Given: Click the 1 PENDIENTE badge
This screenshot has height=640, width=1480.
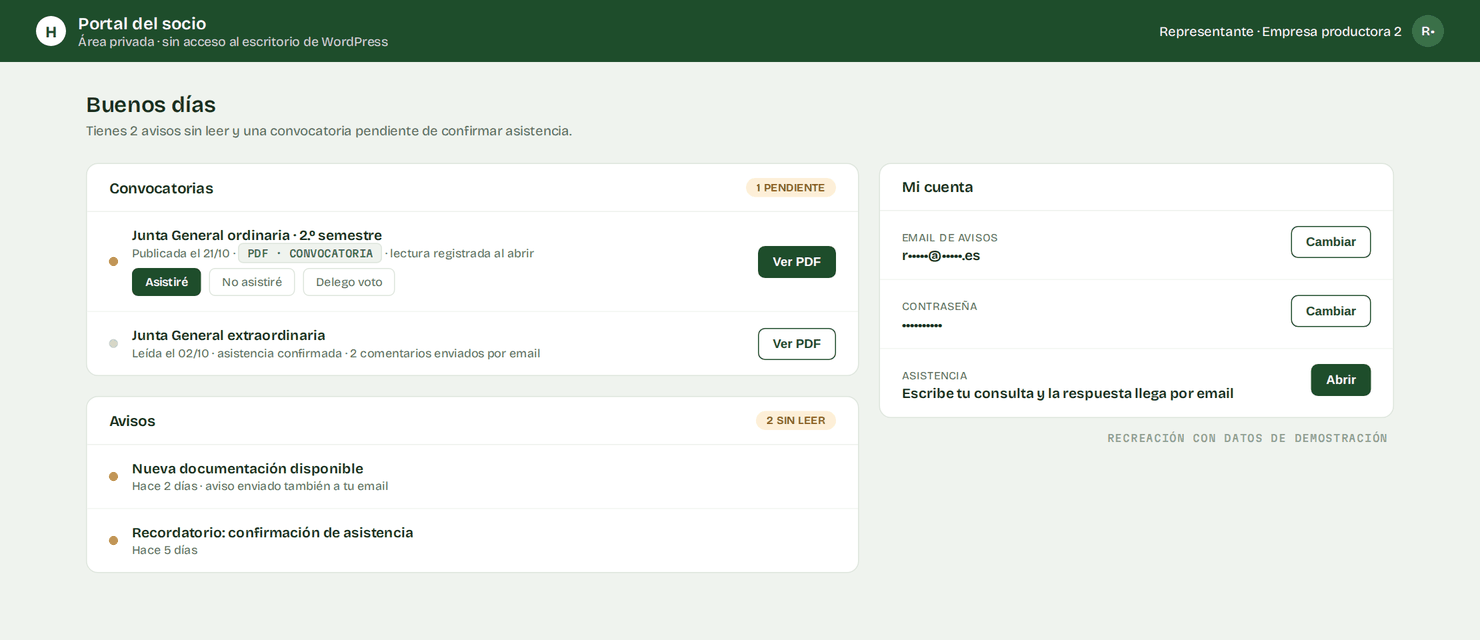Looking at the screenshot, I should click(791, 188).
